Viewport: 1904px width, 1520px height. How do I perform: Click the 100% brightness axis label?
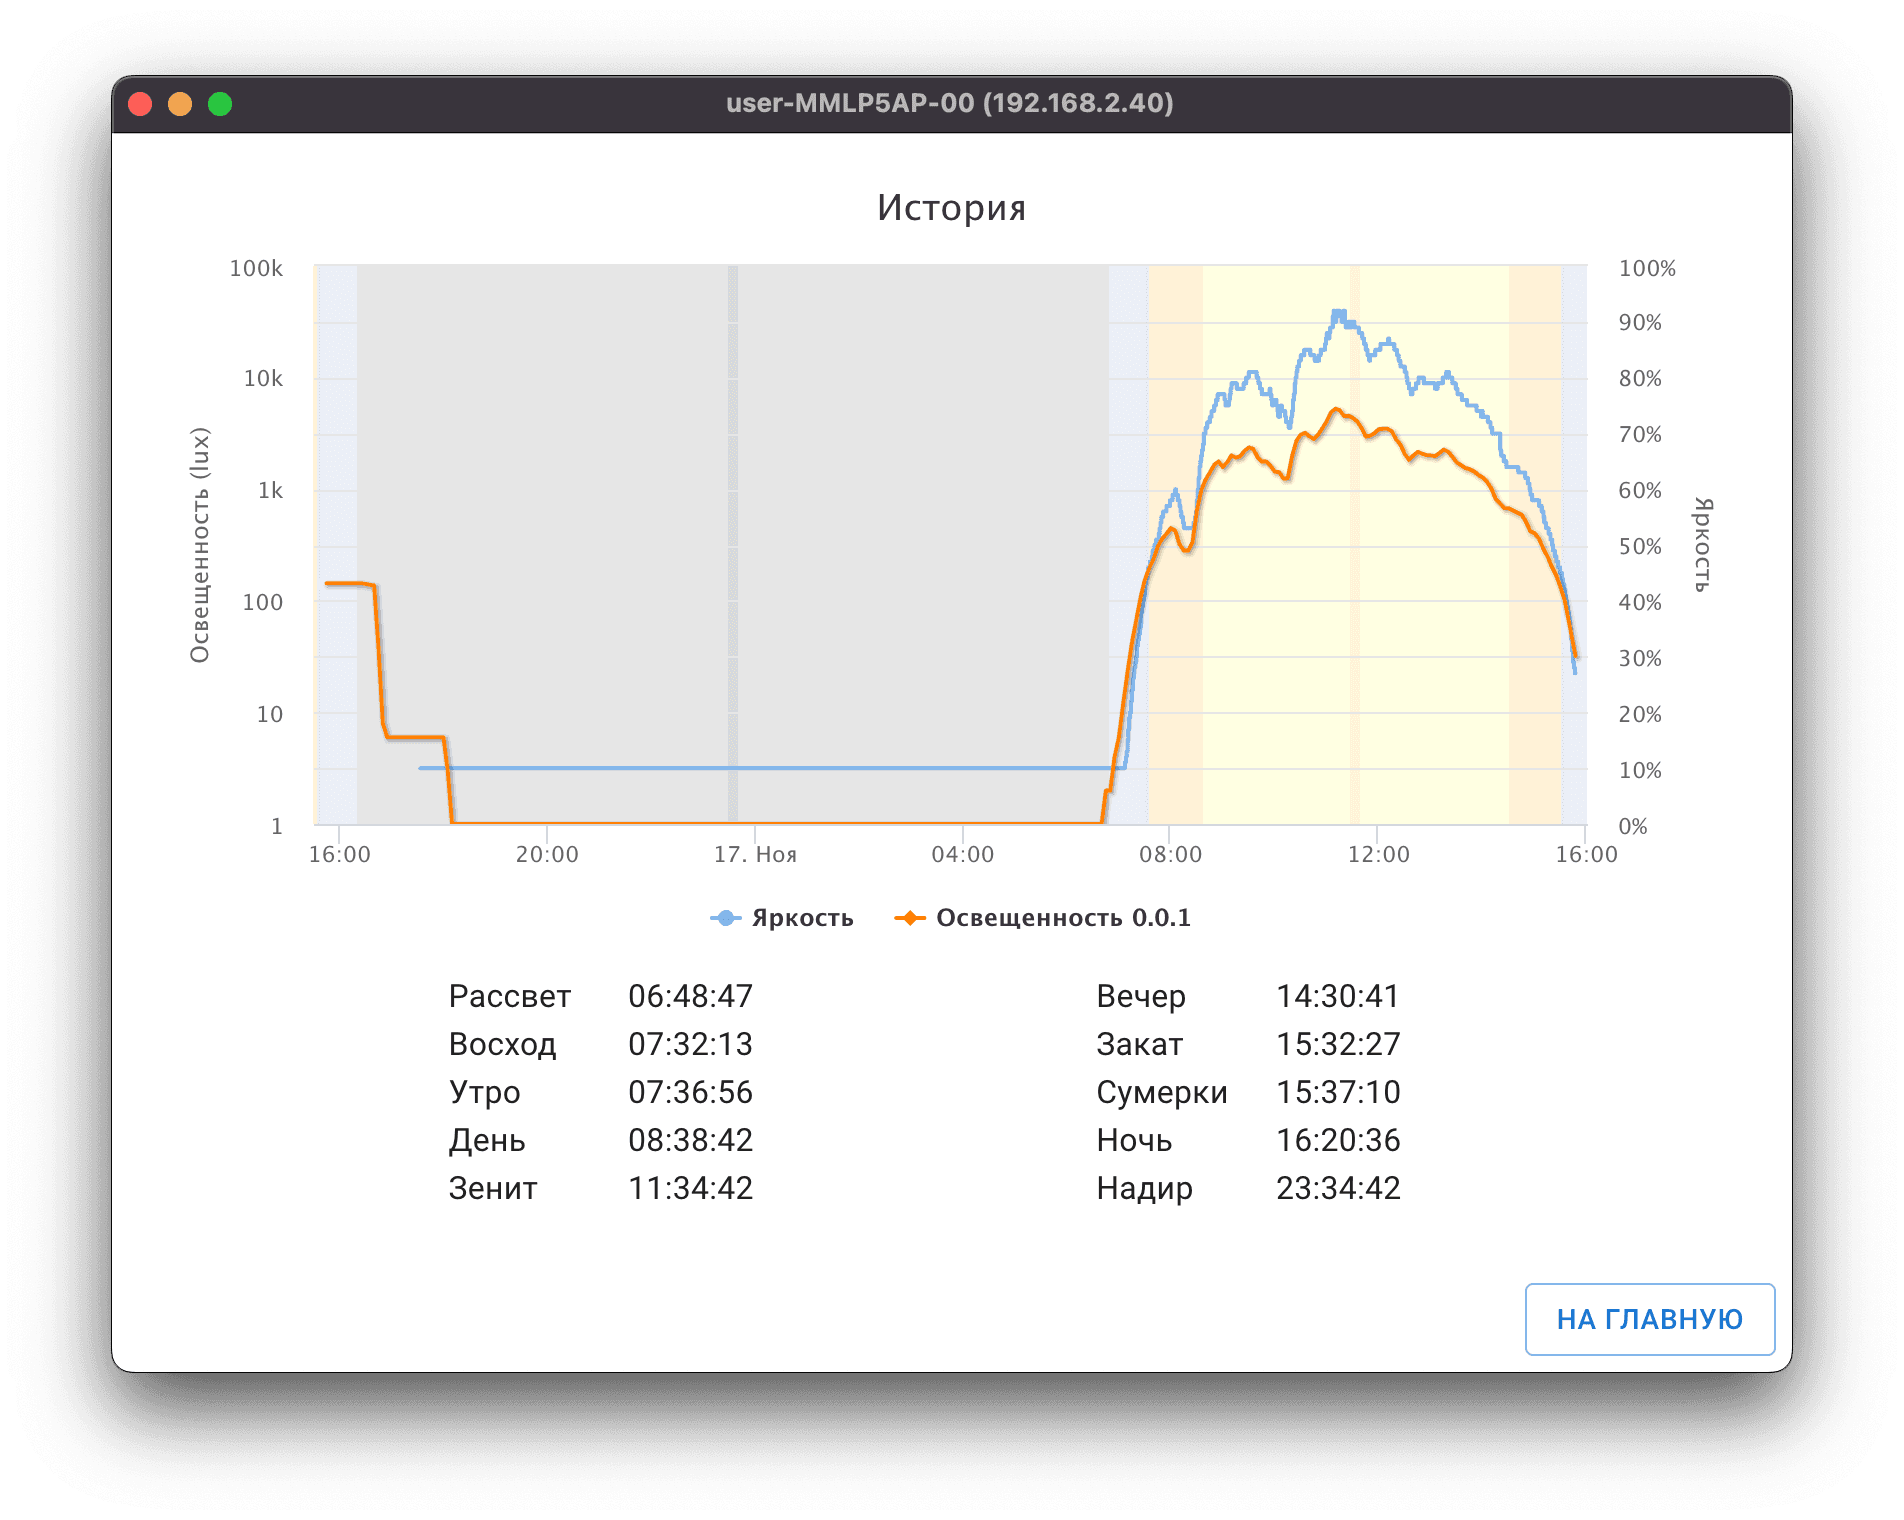[1647, 268]
